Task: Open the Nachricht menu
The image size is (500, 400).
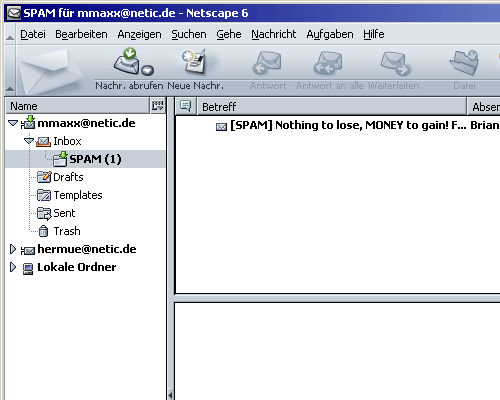Action: pos(274,34)
